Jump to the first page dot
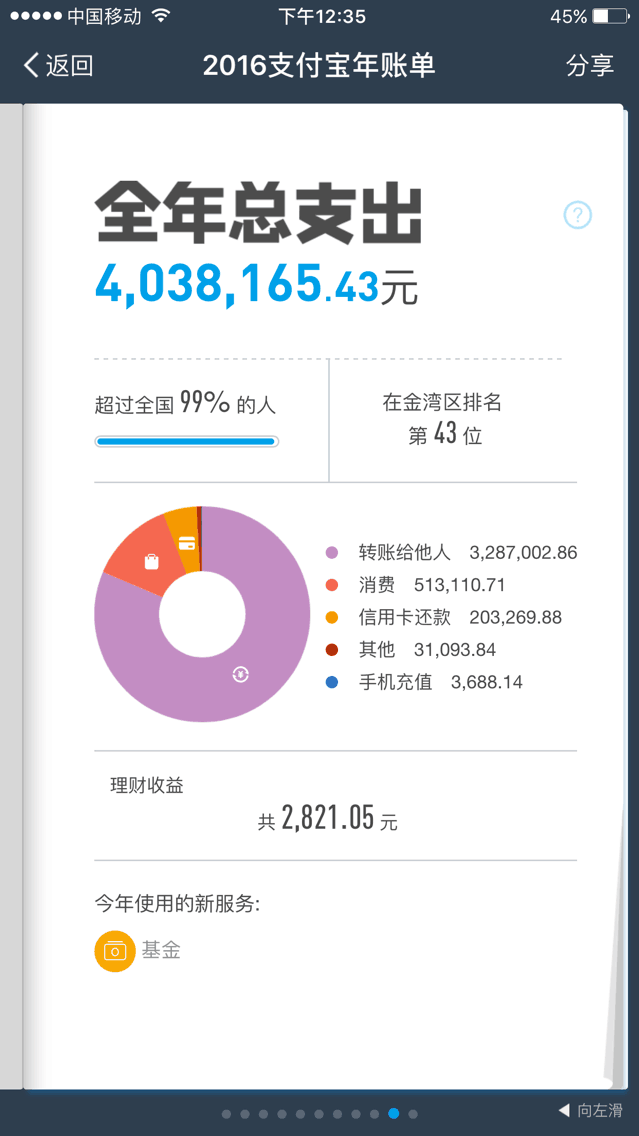 227,1114
